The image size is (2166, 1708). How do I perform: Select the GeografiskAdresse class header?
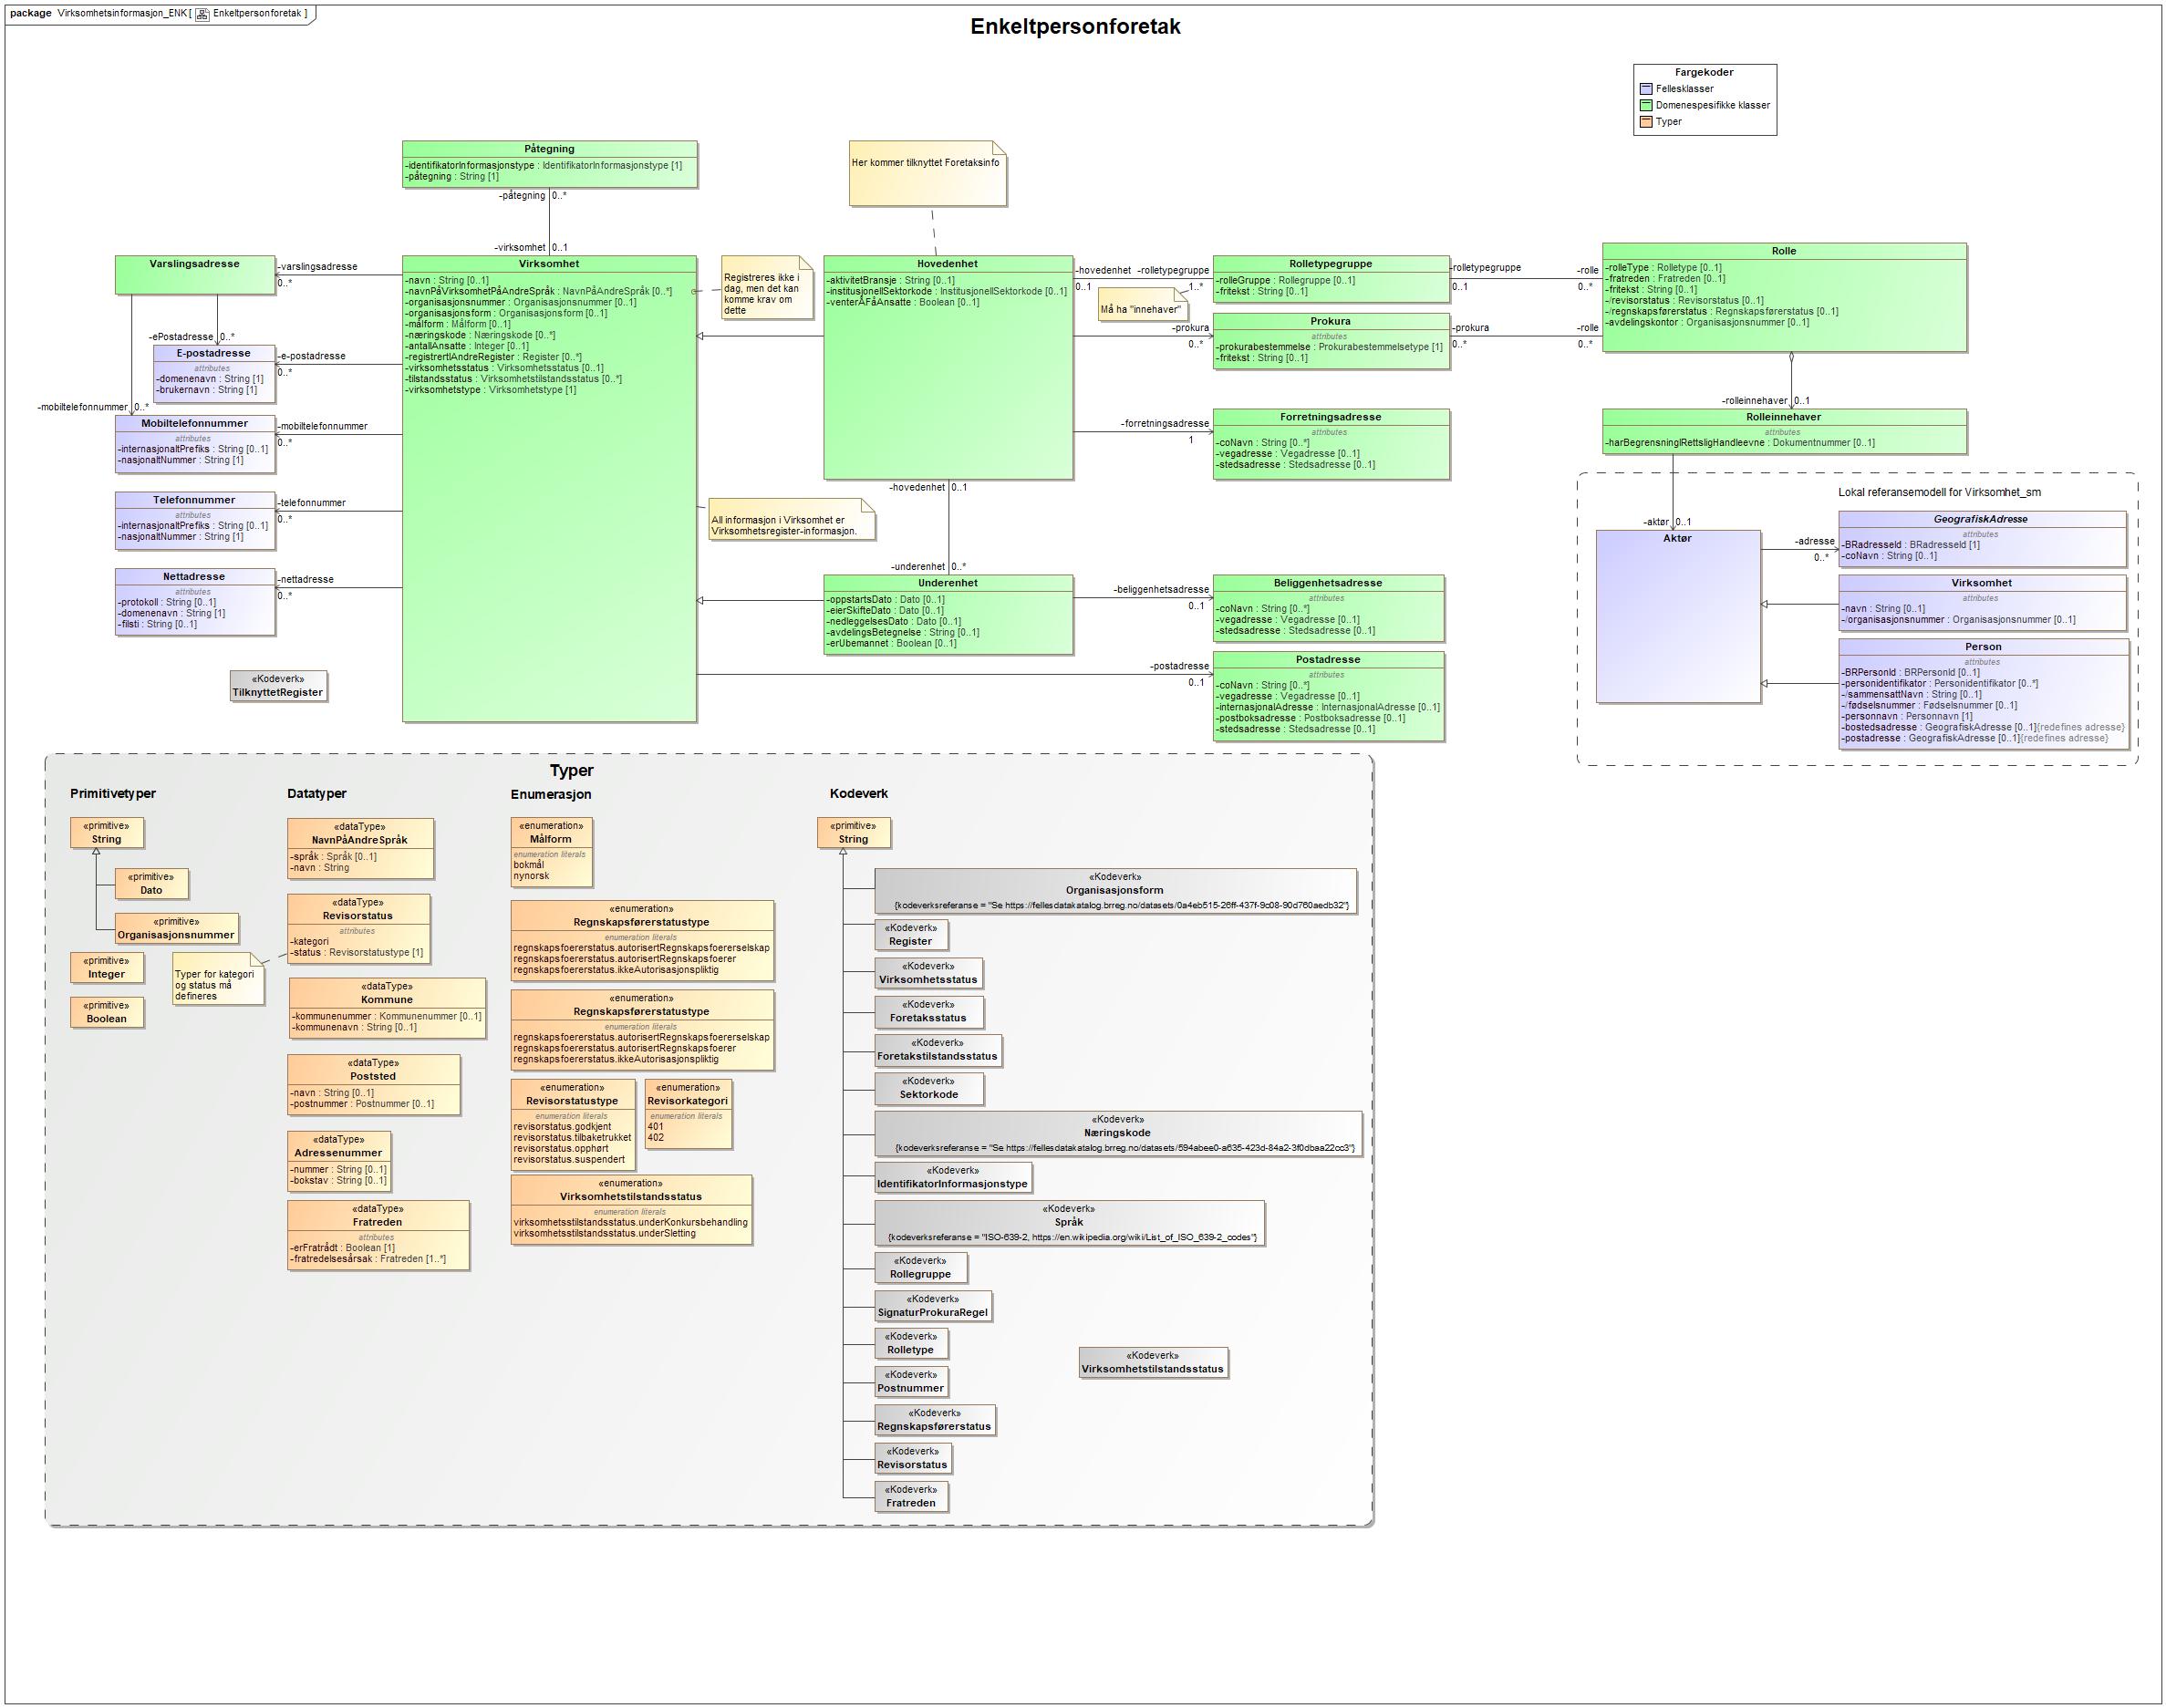(x=1981, y=519)
